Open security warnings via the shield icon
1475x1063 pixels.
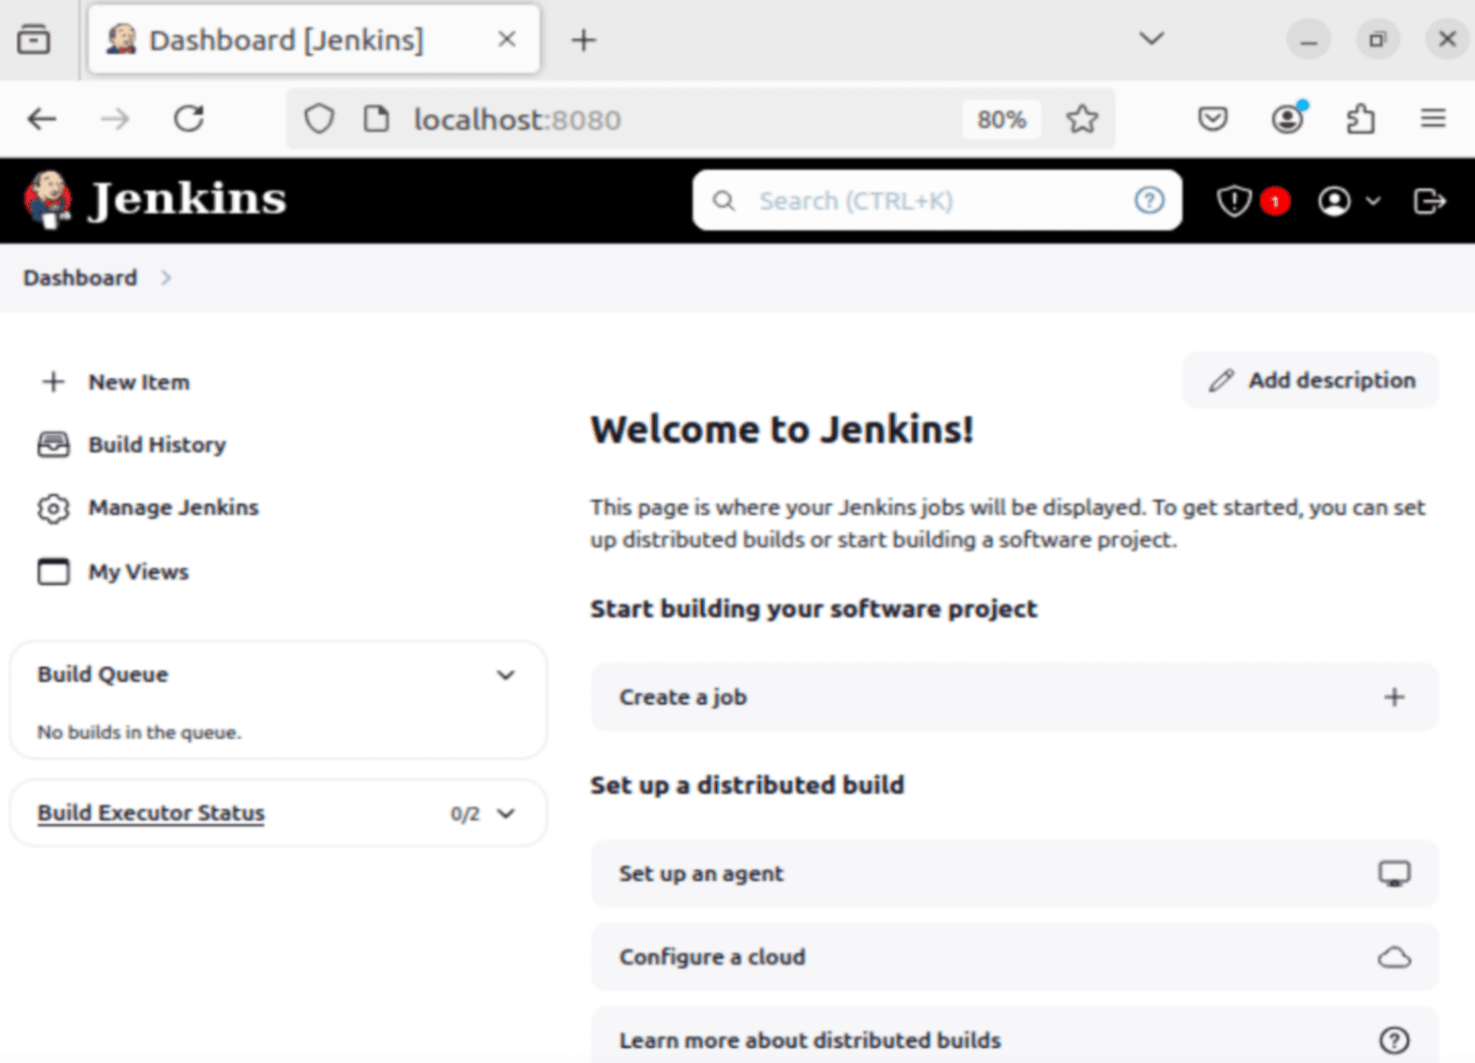coord(1233,200)
